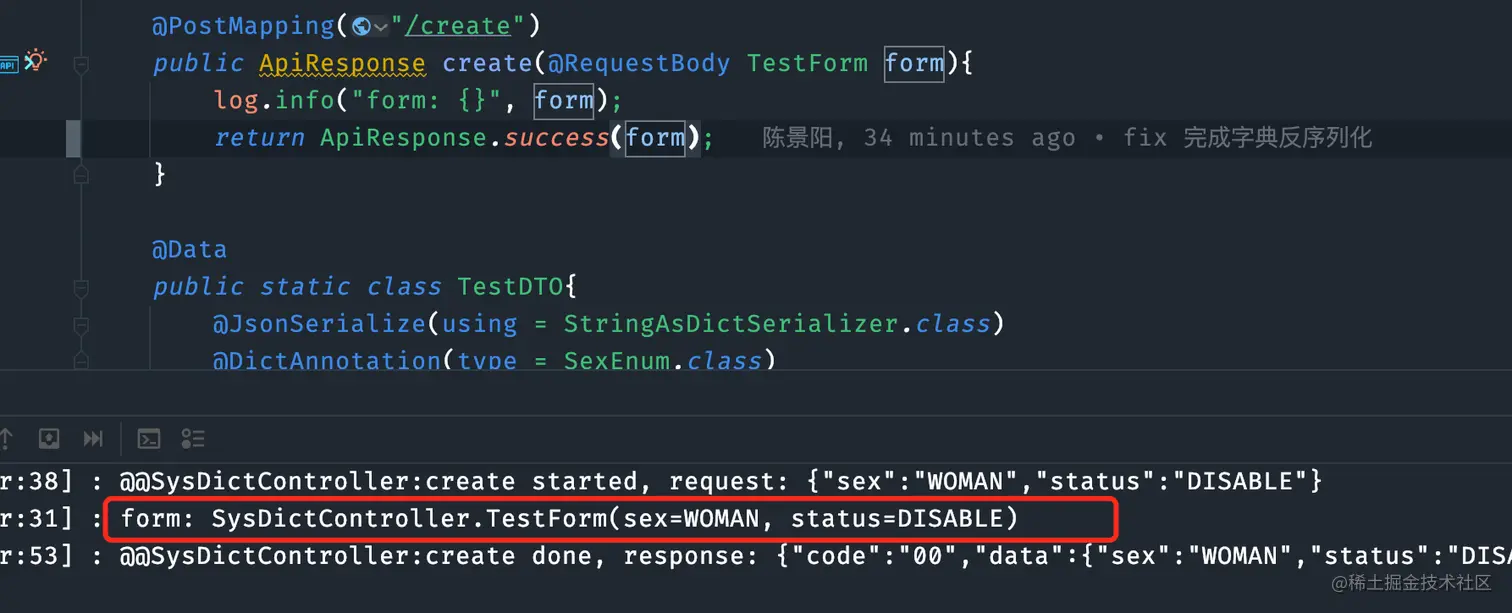Click the bulleted list icon in console toolbar
Image resolution: width=1512 pixels, height=613 pixels.
pyautogui.click(x=193, y=439)
